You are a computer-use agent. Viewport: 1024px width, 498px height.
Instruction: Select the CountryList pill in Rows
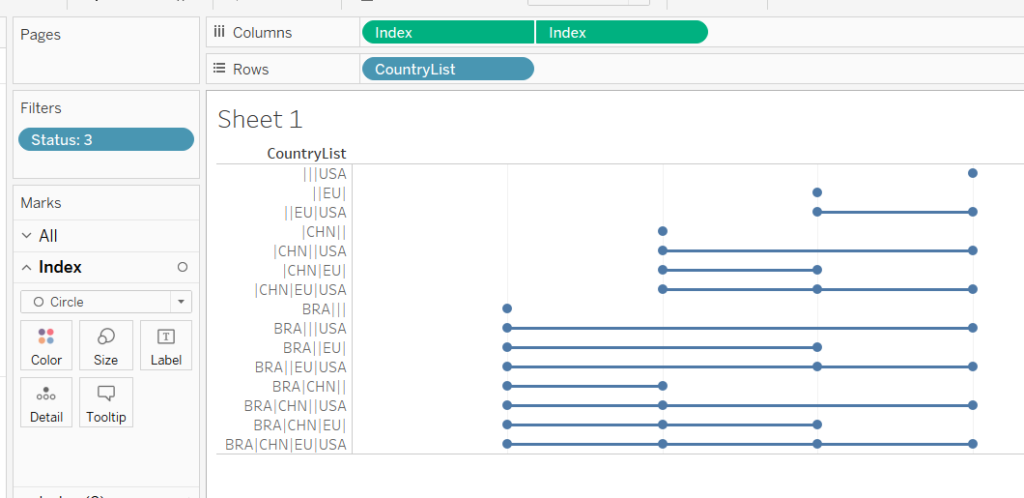tap(448, 69)
